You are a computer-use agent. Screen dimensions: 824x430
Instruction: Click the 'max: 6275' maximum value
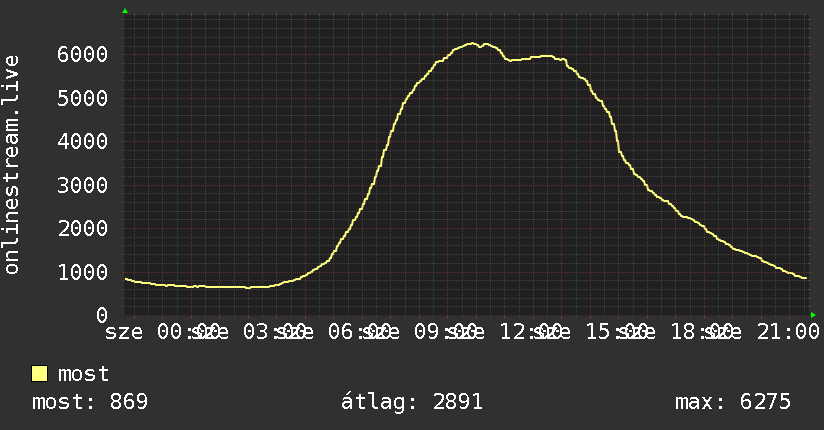tap(733, 402)
